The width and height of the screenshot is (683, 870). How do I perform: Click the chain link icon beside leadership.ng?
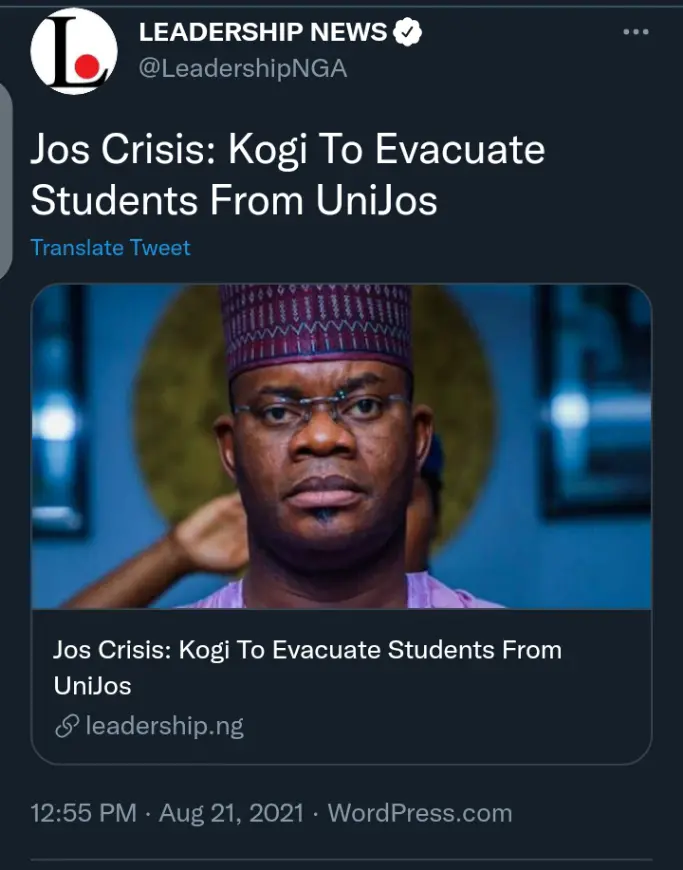click(67, 726)
